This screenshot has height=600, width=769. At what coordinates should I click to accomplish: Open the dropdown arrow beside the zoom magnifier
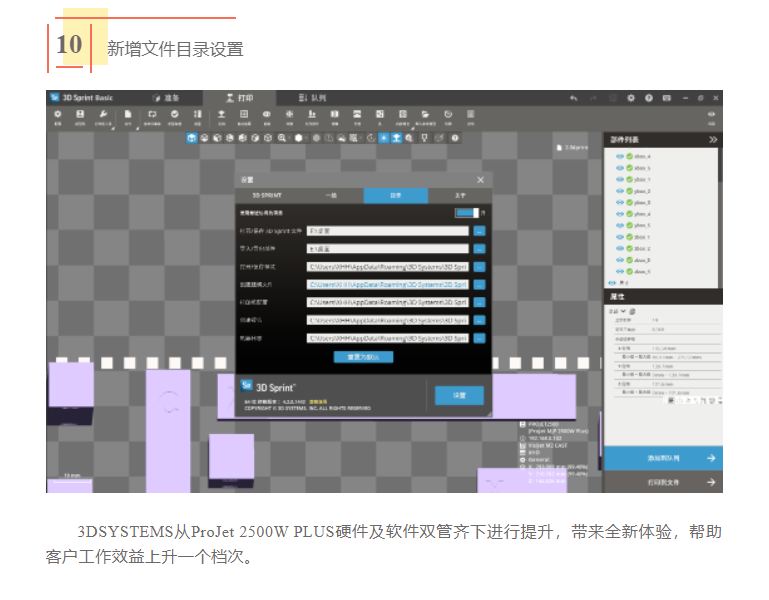point(290,138)
